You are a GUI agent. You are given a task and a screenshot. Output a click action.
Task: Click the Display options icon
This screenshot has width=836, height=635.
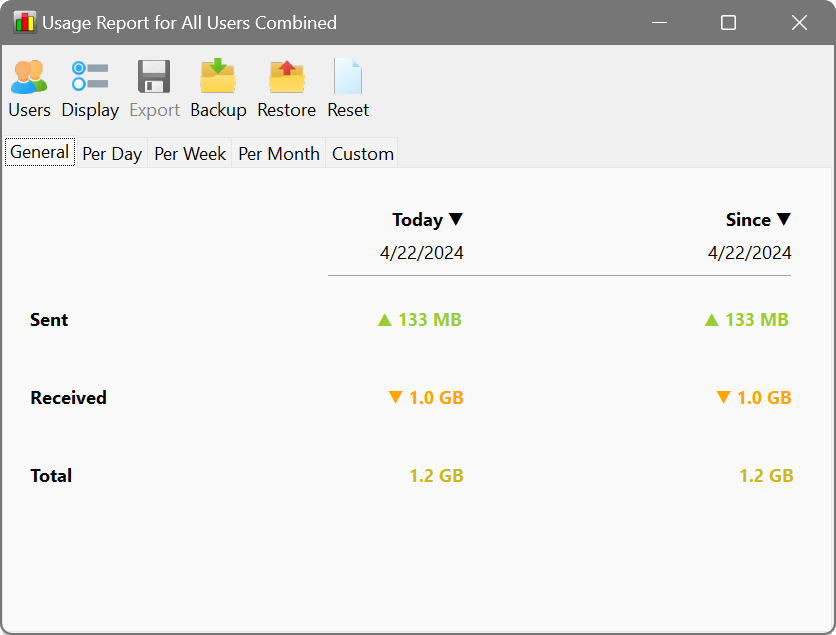pyautogui.click(x=90, y=78)
